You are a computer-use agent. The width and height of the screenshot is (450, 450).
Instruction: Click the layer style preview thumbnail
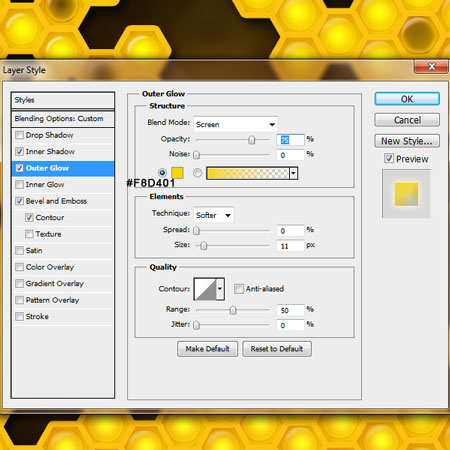pos(406,194)
